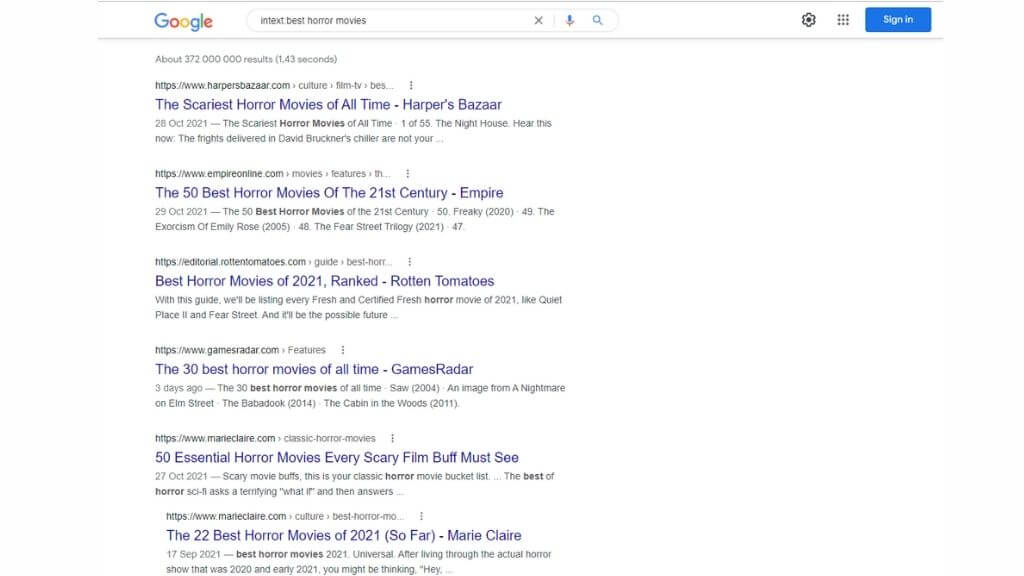The image size is (1024, 576).
Task: Click the editorial.rottentomatoes.com URL breadcrumb
Action: click(x=274, y=262)
